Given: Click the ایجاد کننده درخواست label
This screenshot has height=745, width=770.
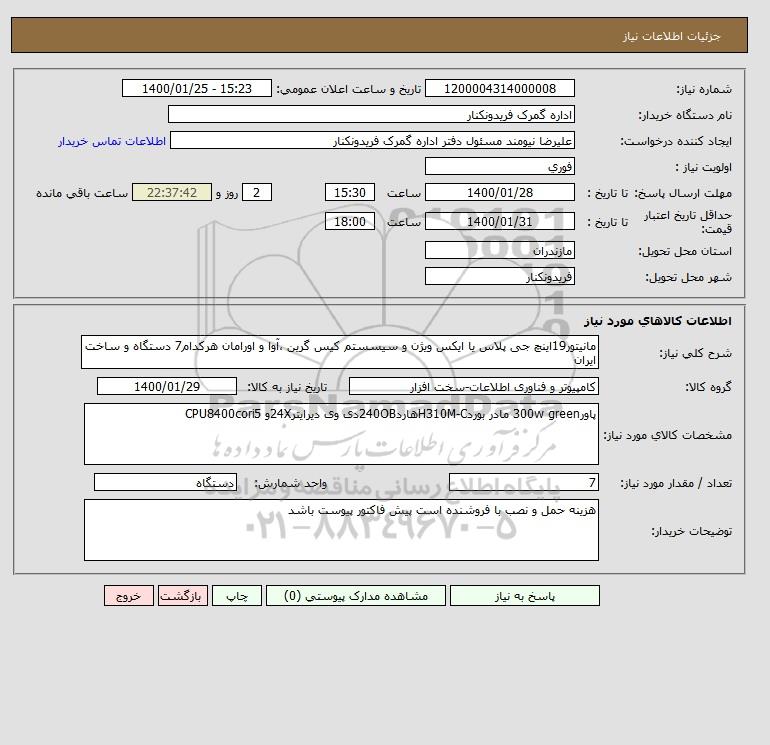Looking at the screenshot, I should (x=676, y=141).
